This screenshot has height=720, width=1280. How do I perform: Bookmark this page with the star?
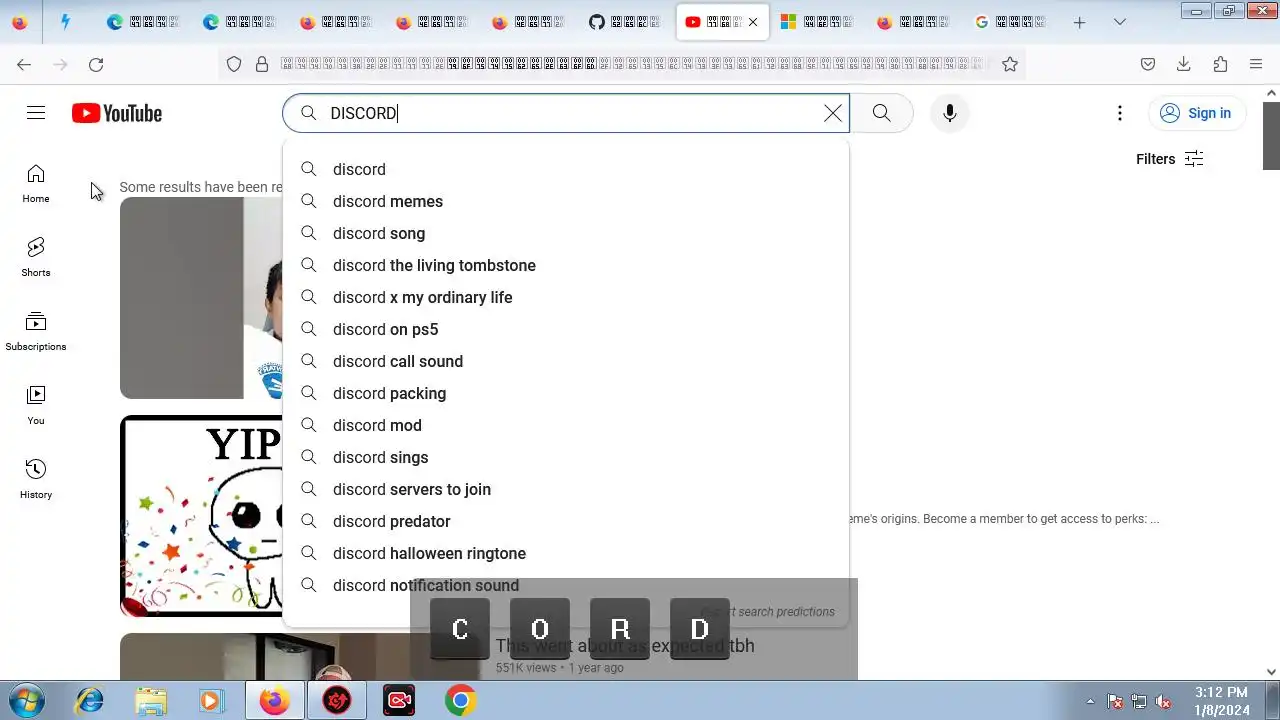[x=1010, y=64]
